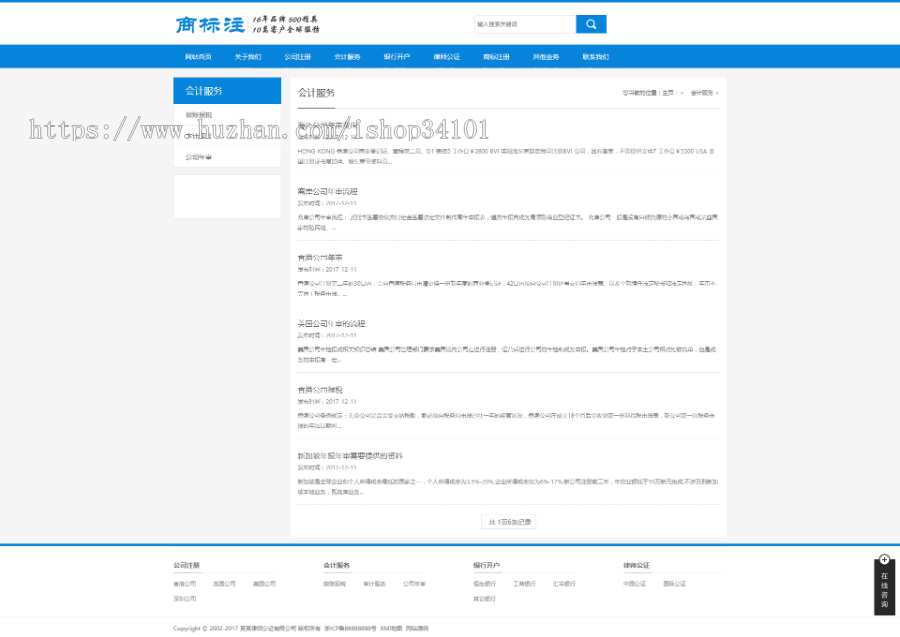Open the 网站首页 nav menu item
The height and width of the screenshot is (637, 900).
pos(198,57)
